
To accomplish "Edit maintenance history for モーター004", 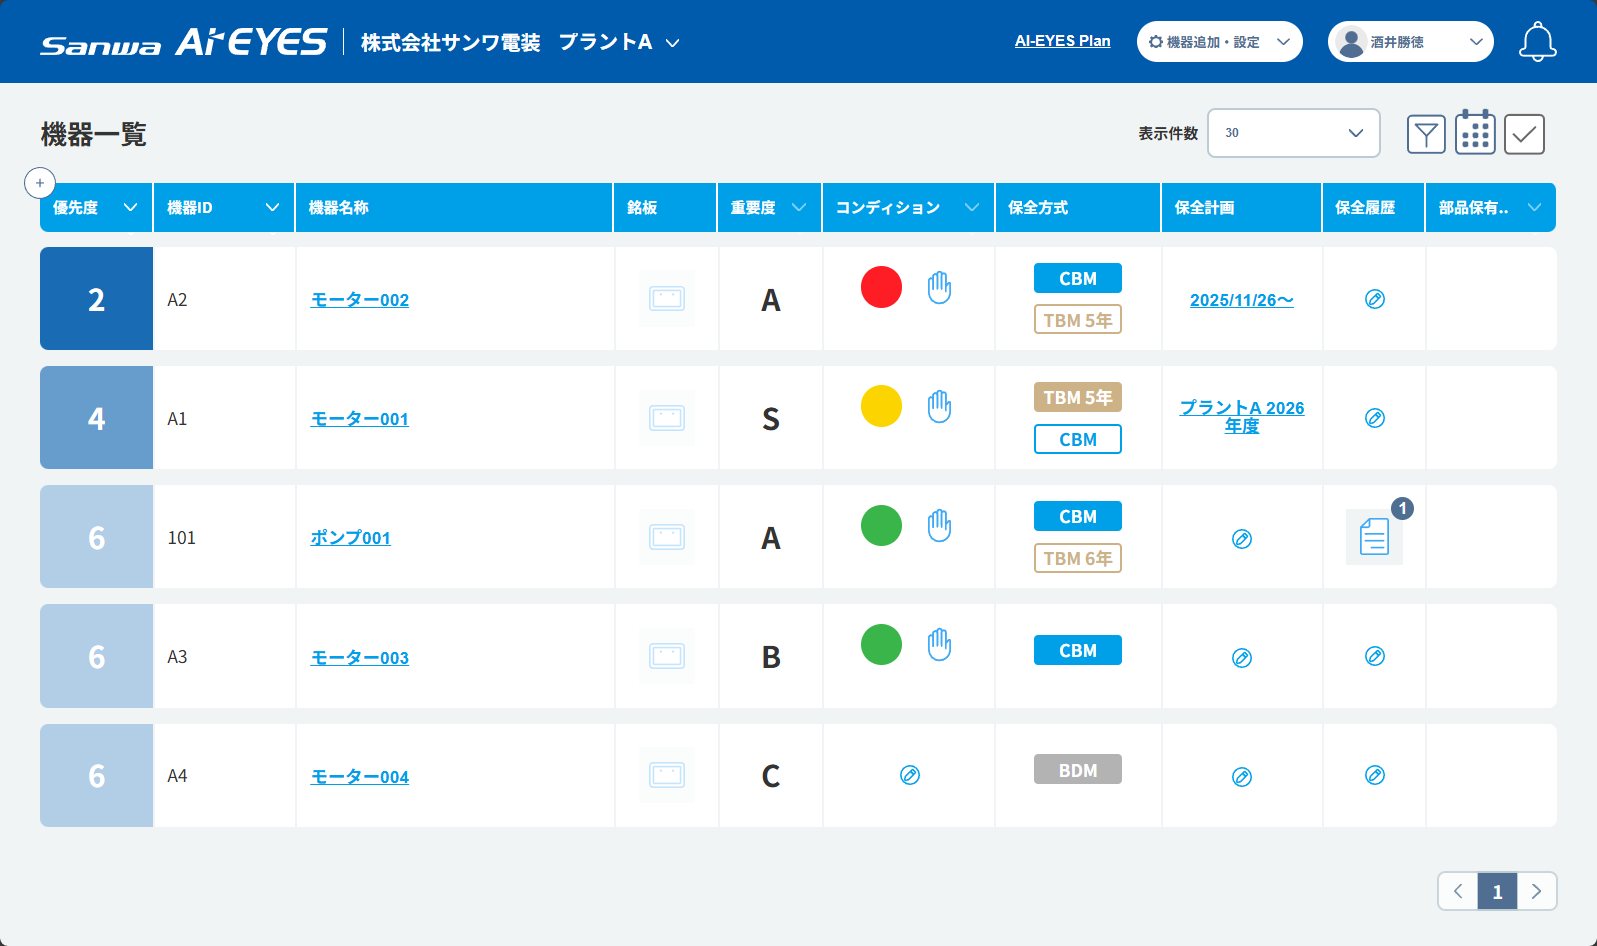I will 1375,775.
